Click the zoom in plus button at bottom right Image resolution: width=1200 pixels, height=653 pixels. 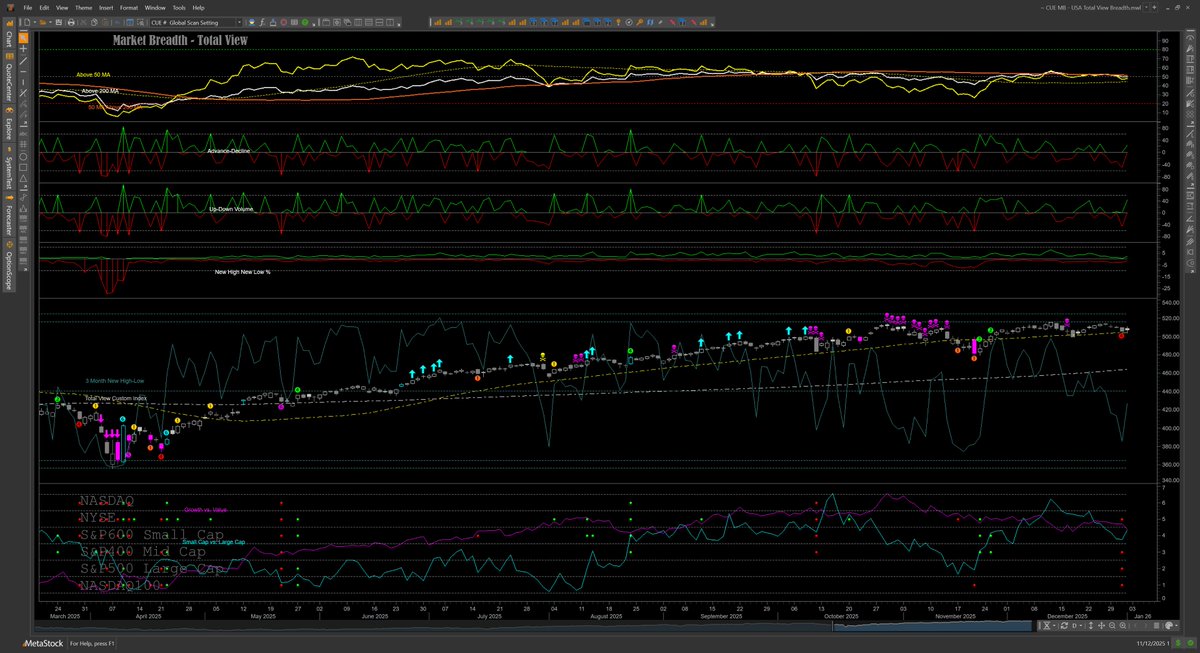pos(1123,626)
